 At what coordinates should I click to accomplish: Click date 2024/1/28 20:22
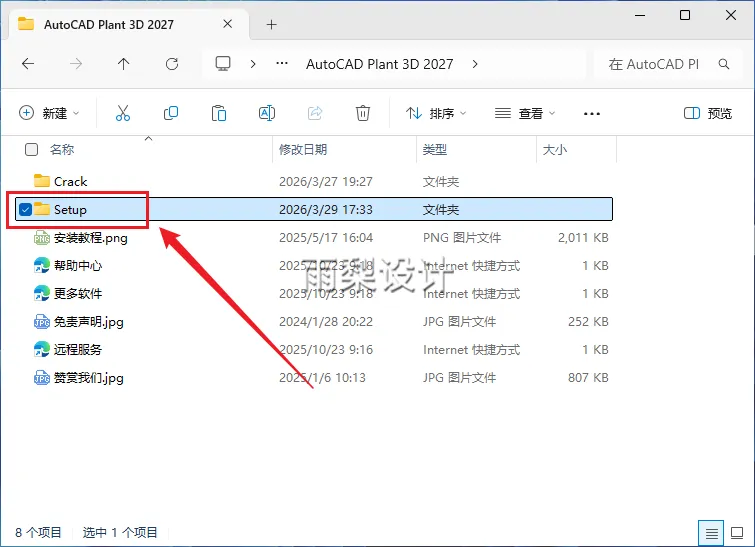coord(325,321)
